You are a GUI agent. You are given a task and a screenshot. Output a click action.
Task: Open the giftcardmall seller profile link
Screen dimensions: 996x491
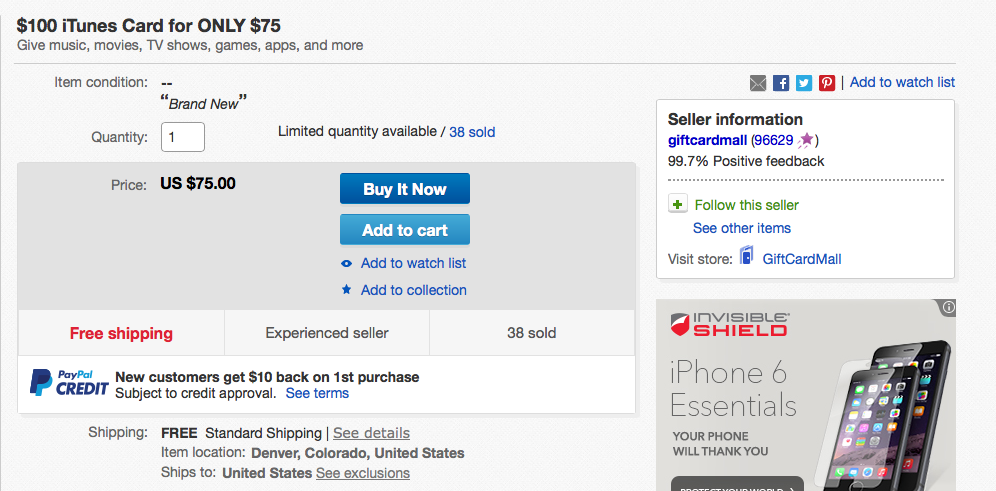pyautogui.click(x=707, y=140)
